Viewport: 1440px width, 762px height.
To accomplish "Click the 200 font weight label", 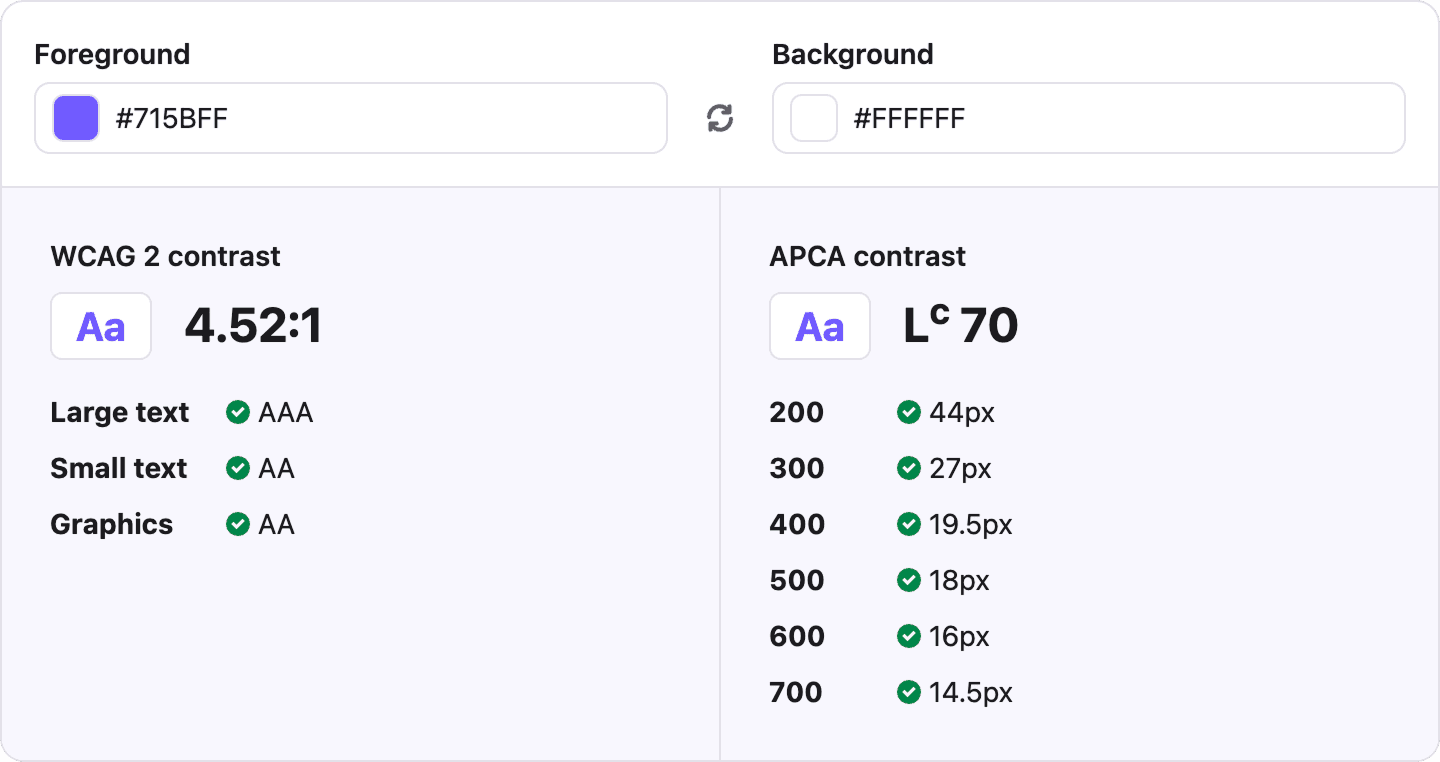I will click(796, 412).
